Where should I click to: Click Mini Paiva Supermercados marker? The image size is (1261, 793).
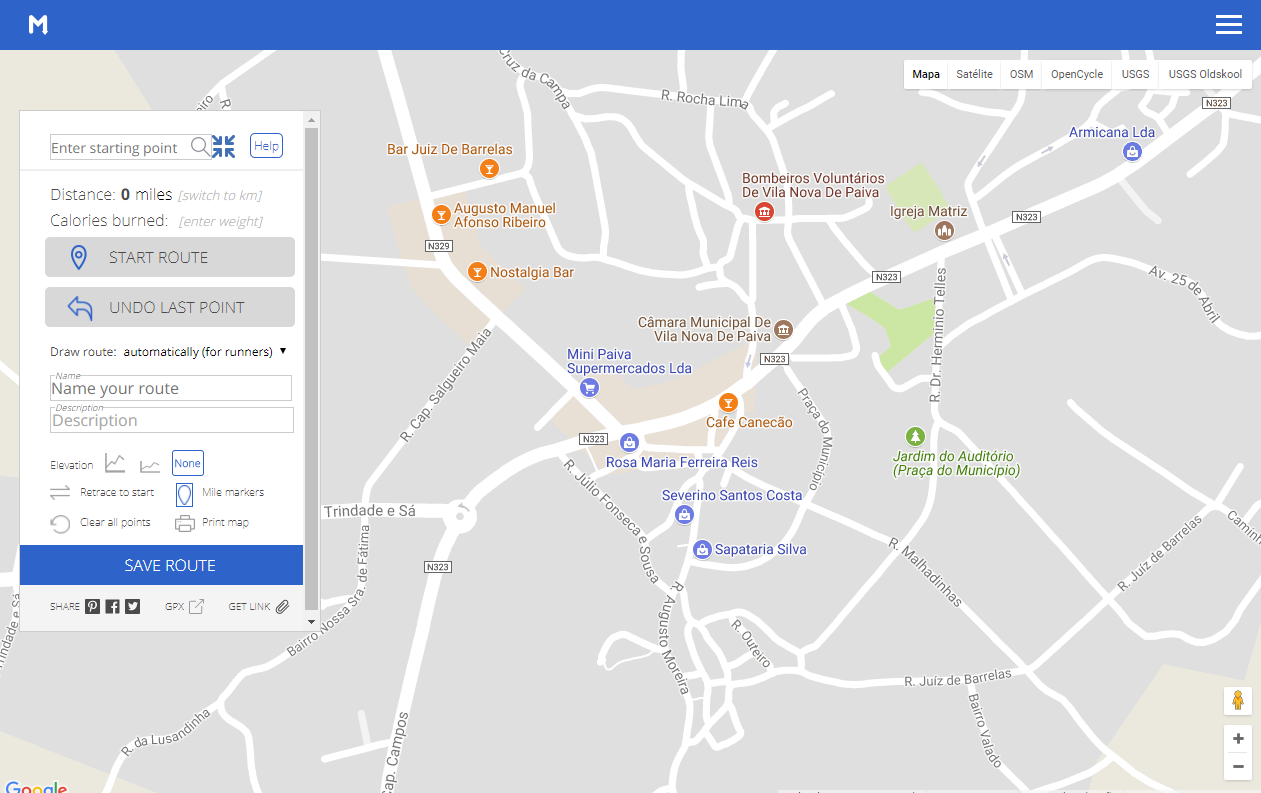coord(589,388)
